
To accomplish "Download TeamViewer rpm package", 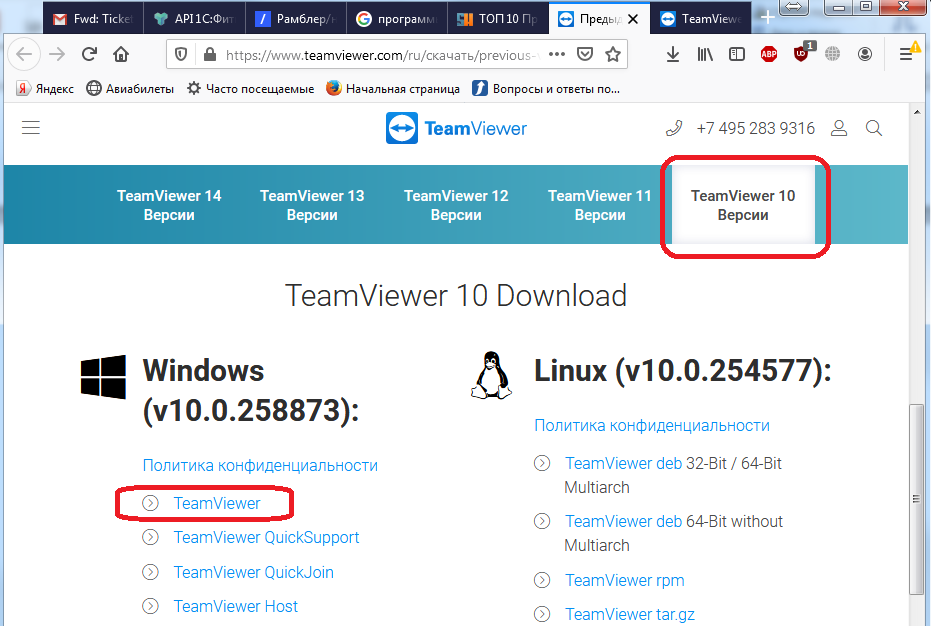I will pos(624,580).
